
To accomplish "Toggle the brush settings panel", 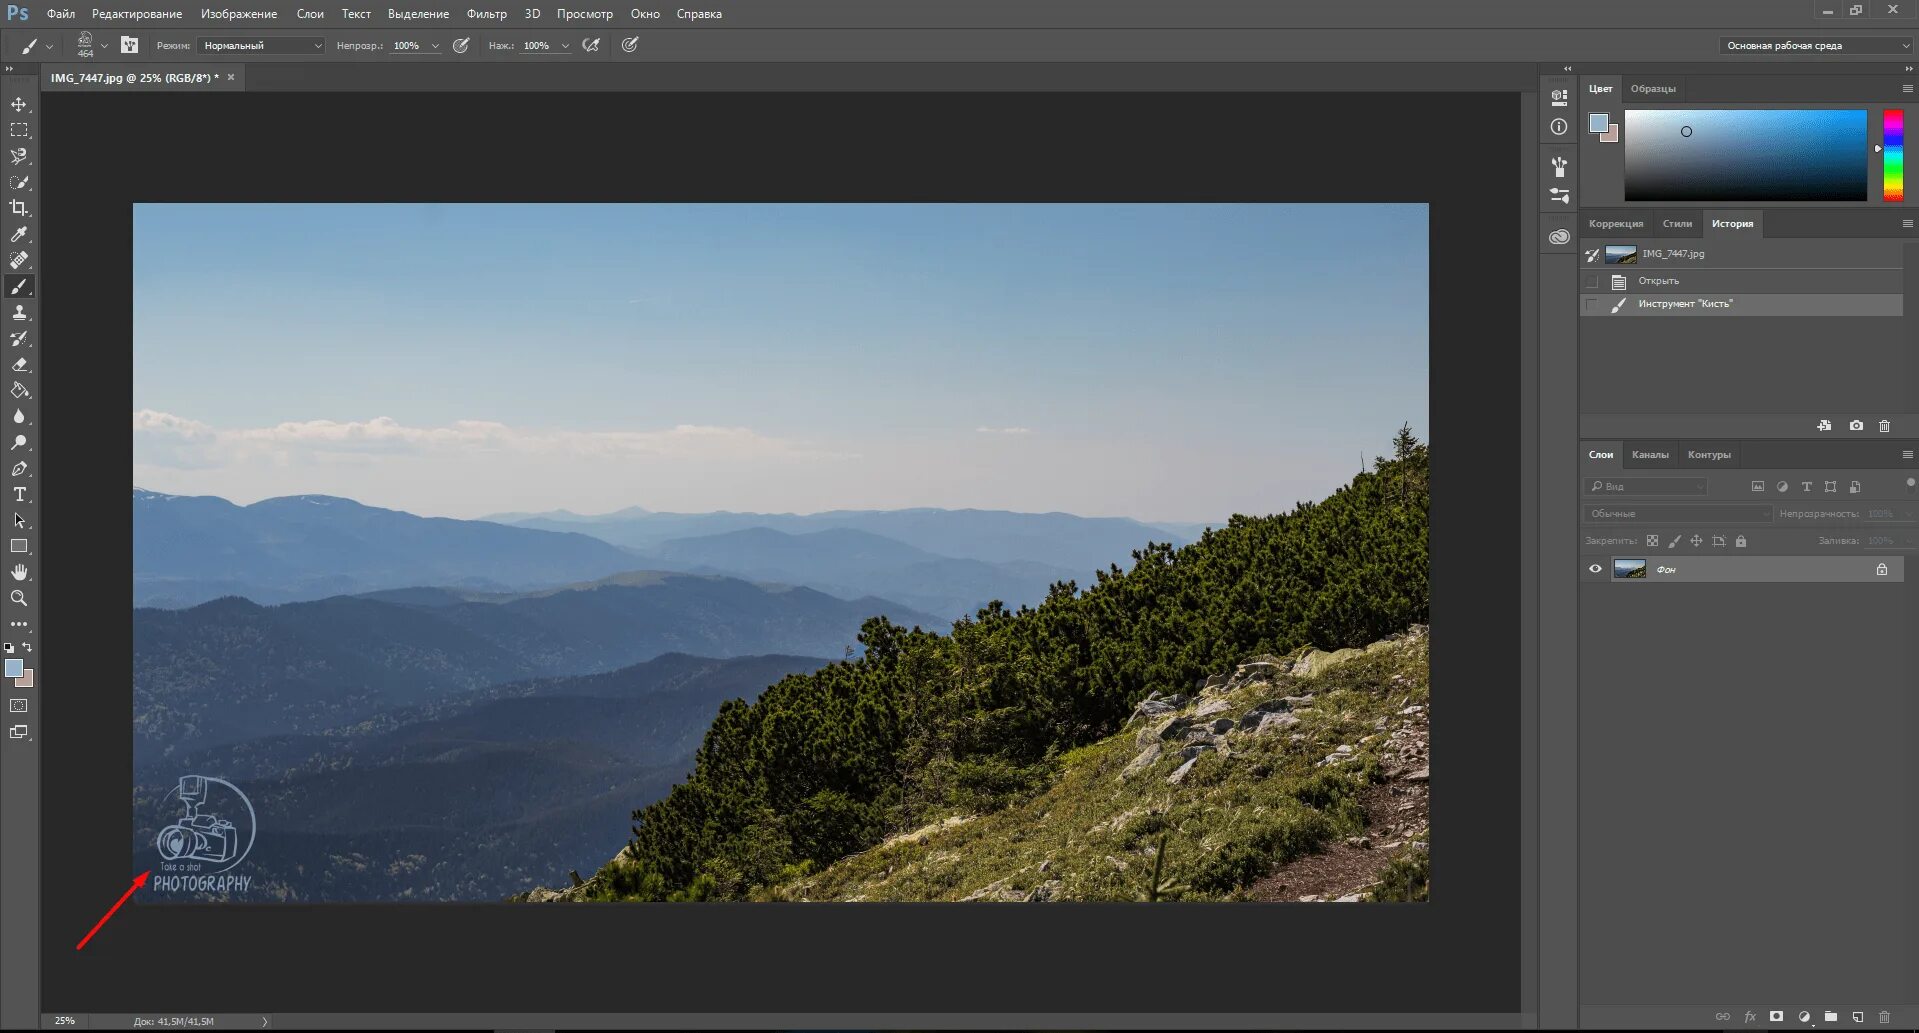I will click(x=129, y=45).
